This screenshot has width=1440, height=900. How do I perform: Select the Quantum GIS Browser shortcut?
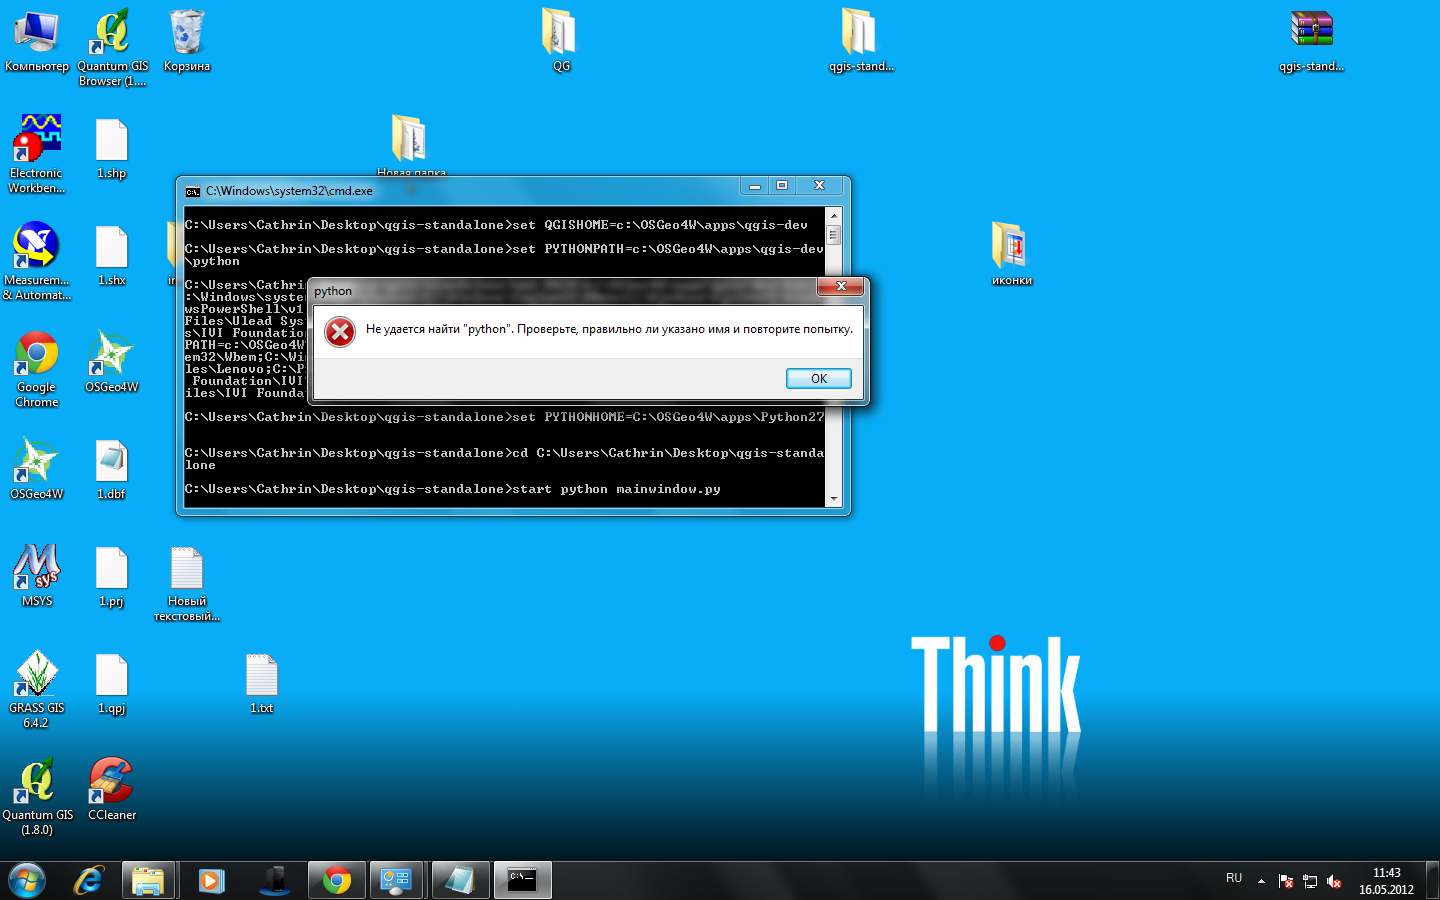tap(112, 48)
